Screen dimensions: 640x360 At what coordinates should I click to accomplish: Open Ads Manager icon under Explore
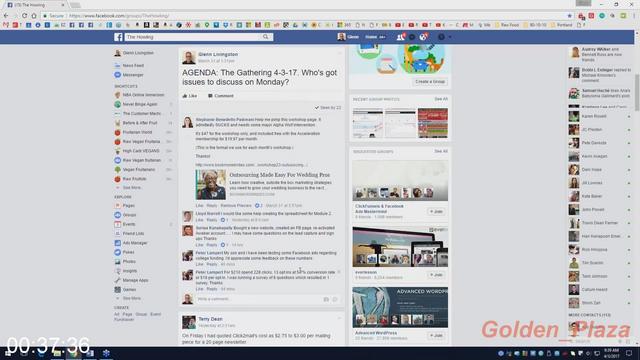(x=118, y=243)
